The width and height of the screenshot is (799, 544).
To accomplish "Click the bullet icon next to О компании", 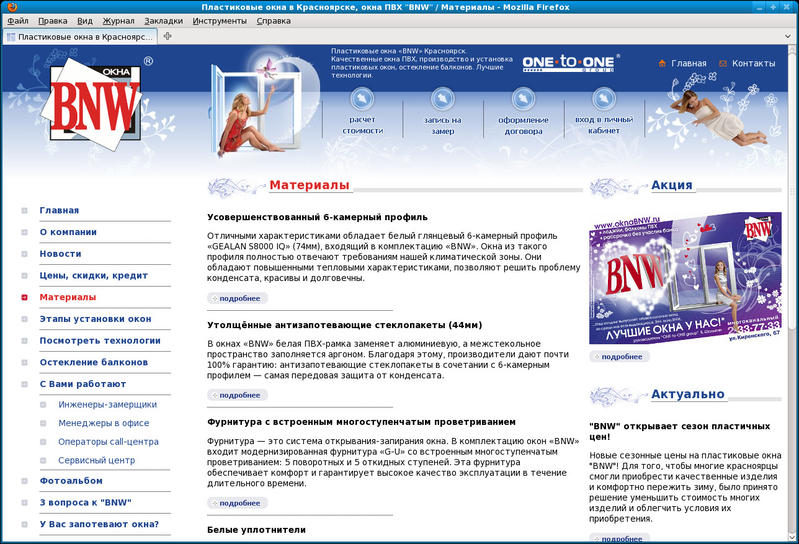I will [24, 232].
